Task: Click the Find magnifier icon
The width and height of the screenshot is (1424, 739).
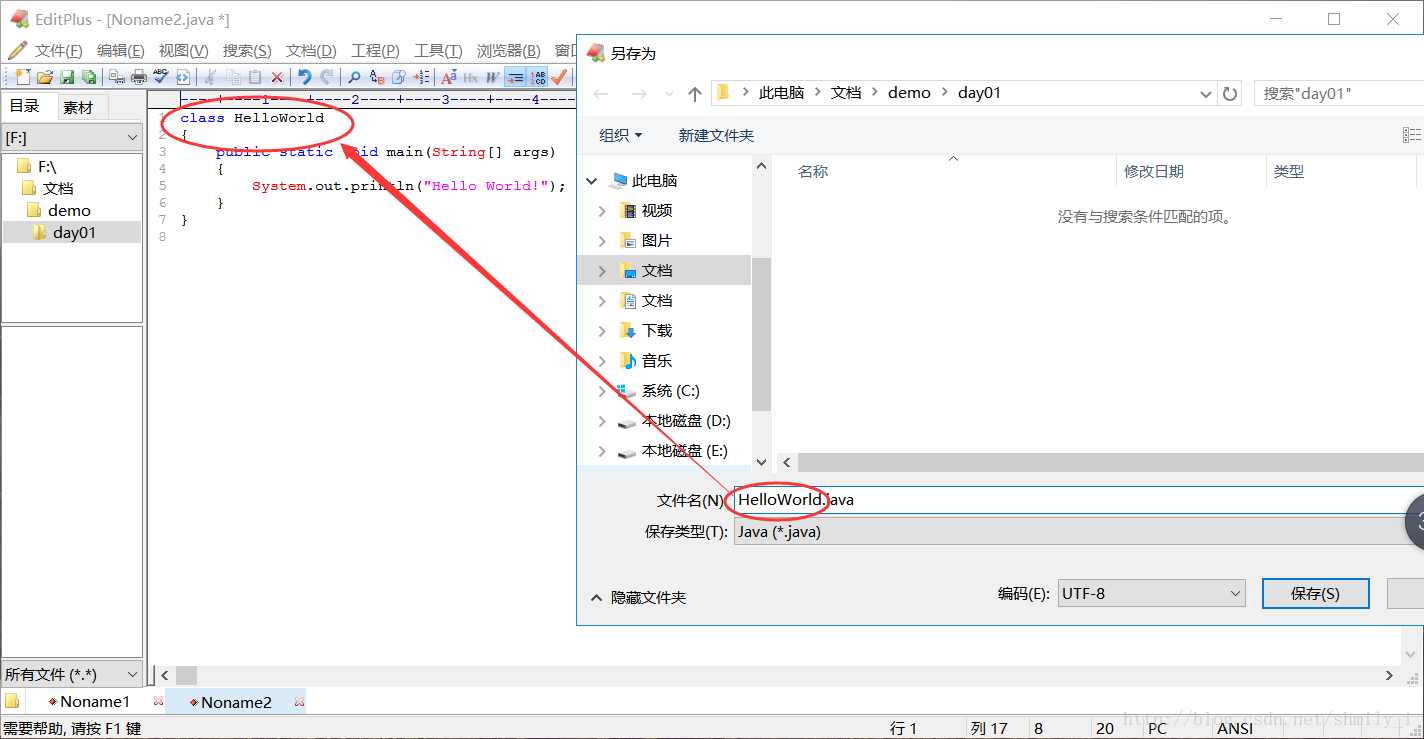Action: pos(354,77)
